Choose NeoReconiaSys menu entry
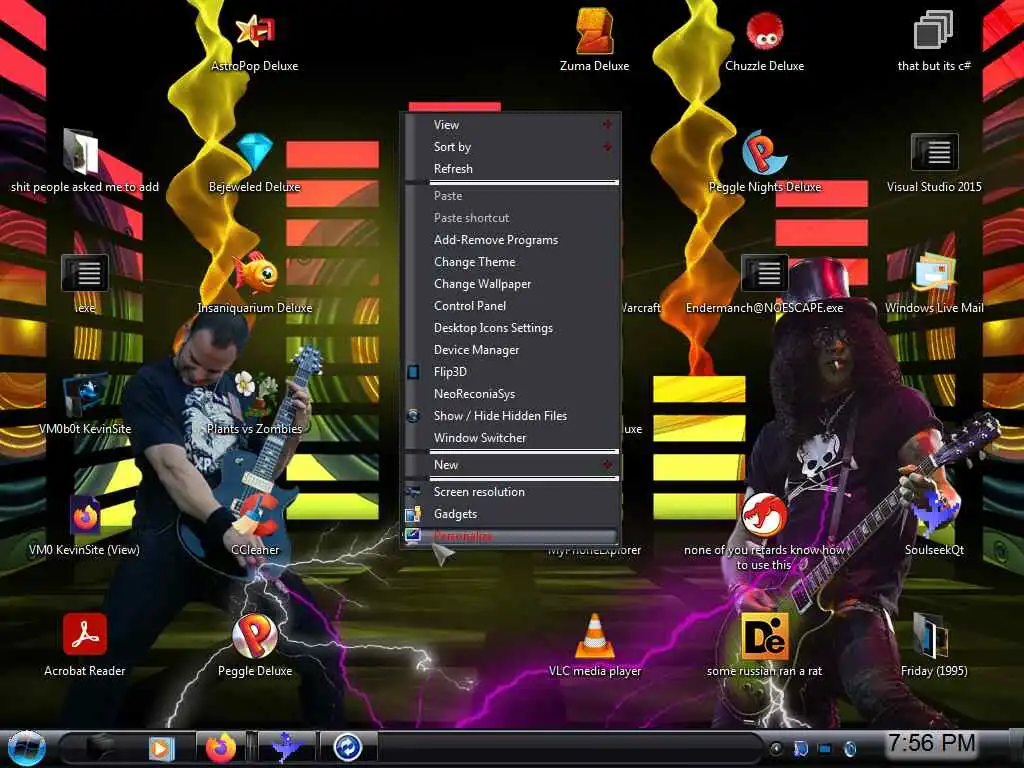Image resolution: width=1024 pixels, height=768 pixels. click(x=512, y=394)
